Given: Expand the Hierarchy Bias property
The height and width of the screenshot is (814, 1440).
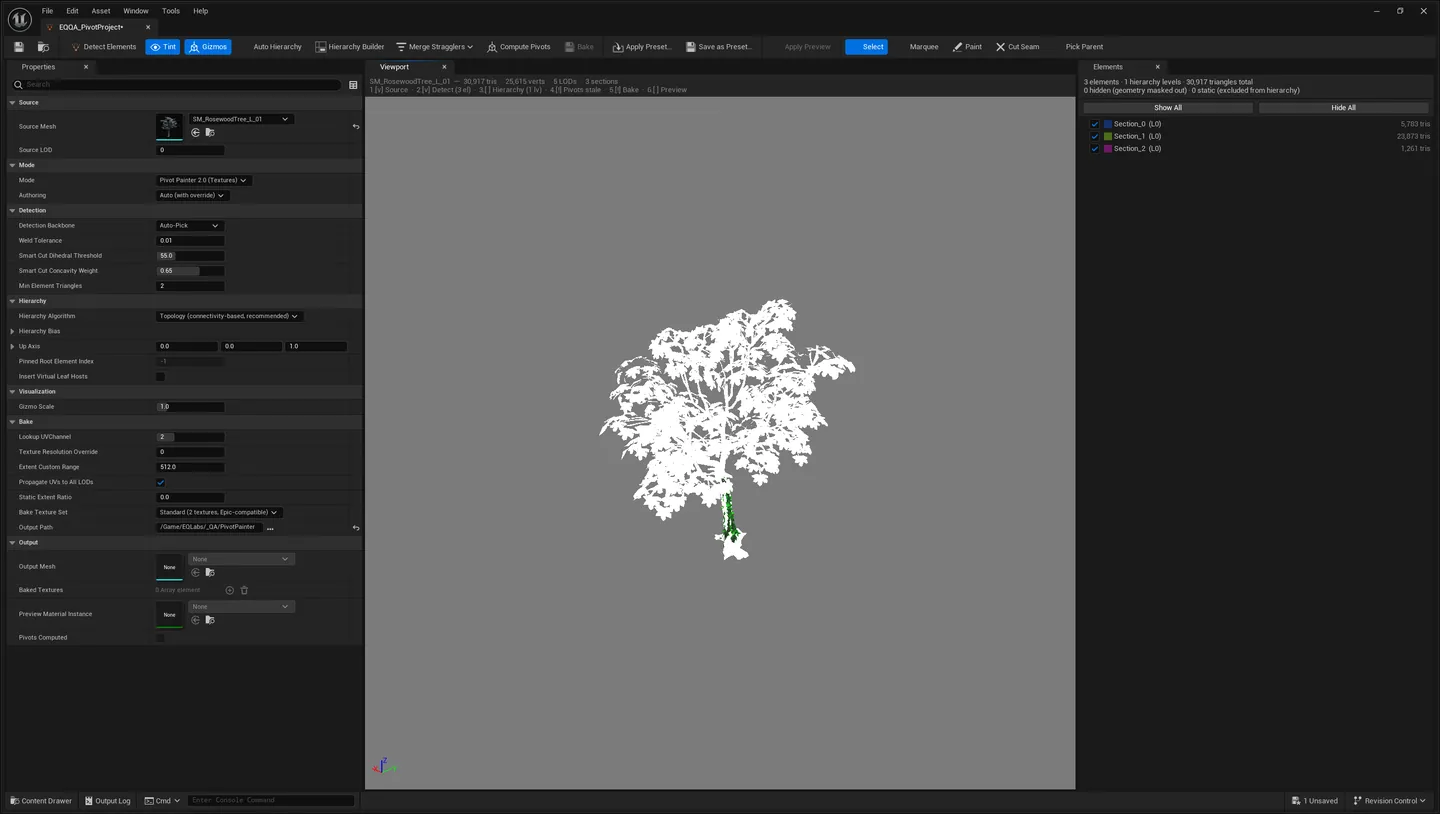Looking at the screenshot, I should coord(12,331).
